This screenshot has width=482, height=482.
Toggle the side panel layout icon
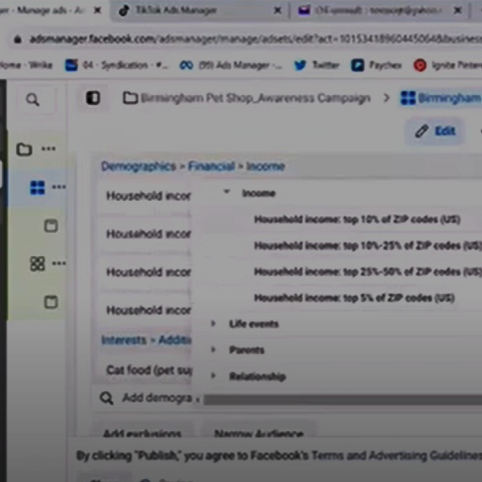click(x=93, y=98)
